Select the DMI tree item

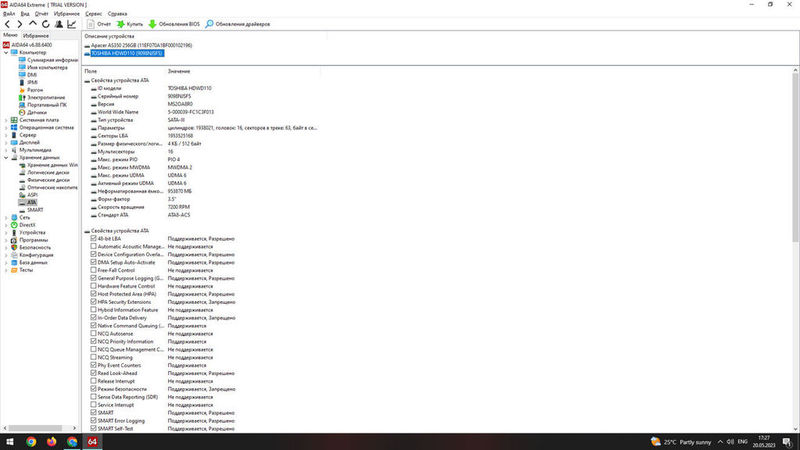(x=32, y=75)
